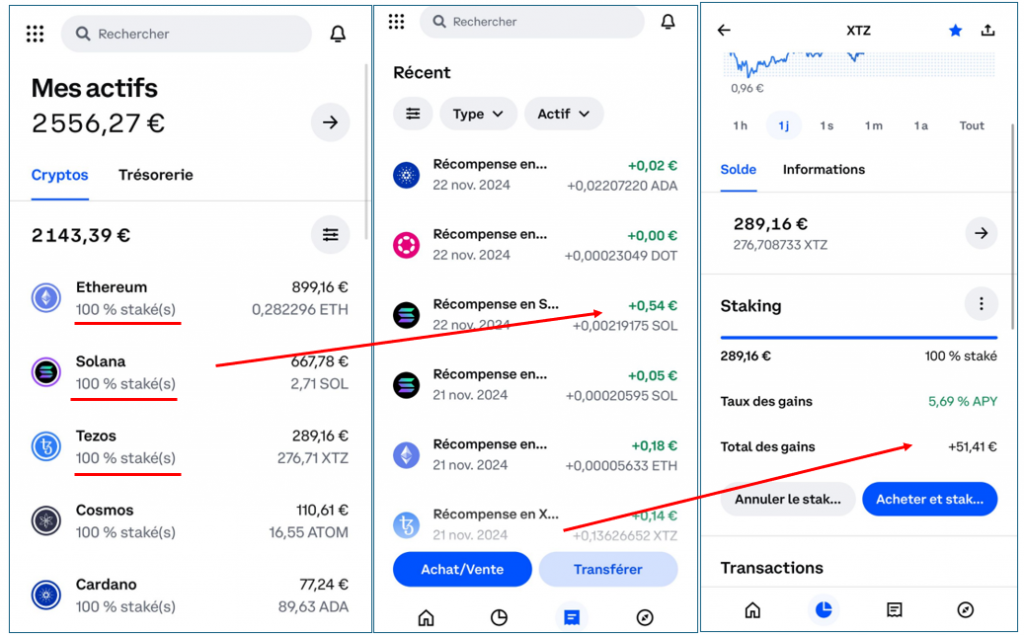This screenshot has width=1024, height=635.
Task: Select the 1j chart range
Action: tap(784, 125)
